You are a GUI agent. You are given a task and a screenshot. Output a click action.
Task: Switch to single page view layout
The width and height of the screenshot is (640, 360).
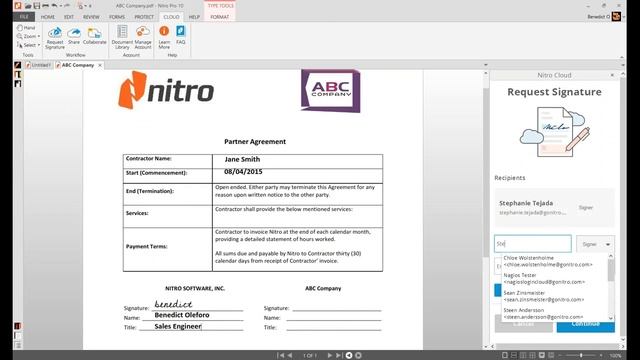[x=505, y=356]
